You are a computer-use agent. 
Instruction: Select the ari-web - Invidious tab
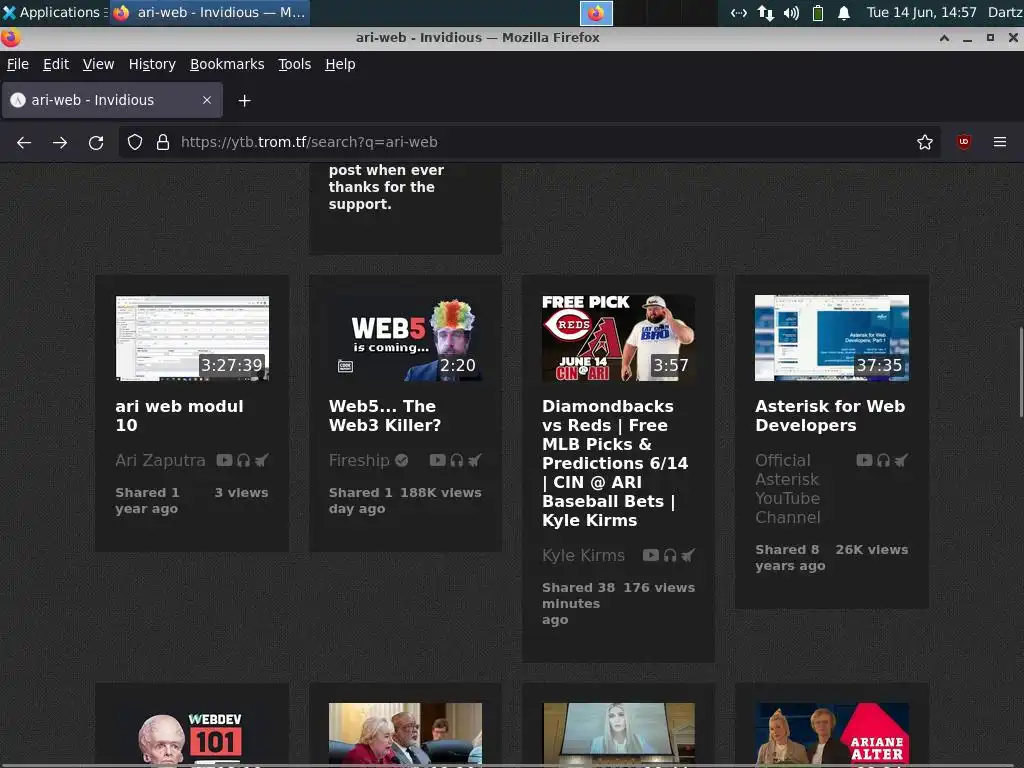point(112,100)
